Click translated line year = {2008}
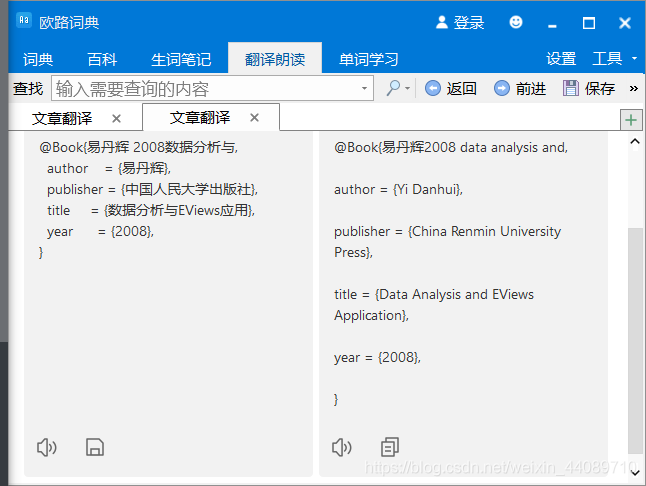646x486 pixels. tap(377, 357)
